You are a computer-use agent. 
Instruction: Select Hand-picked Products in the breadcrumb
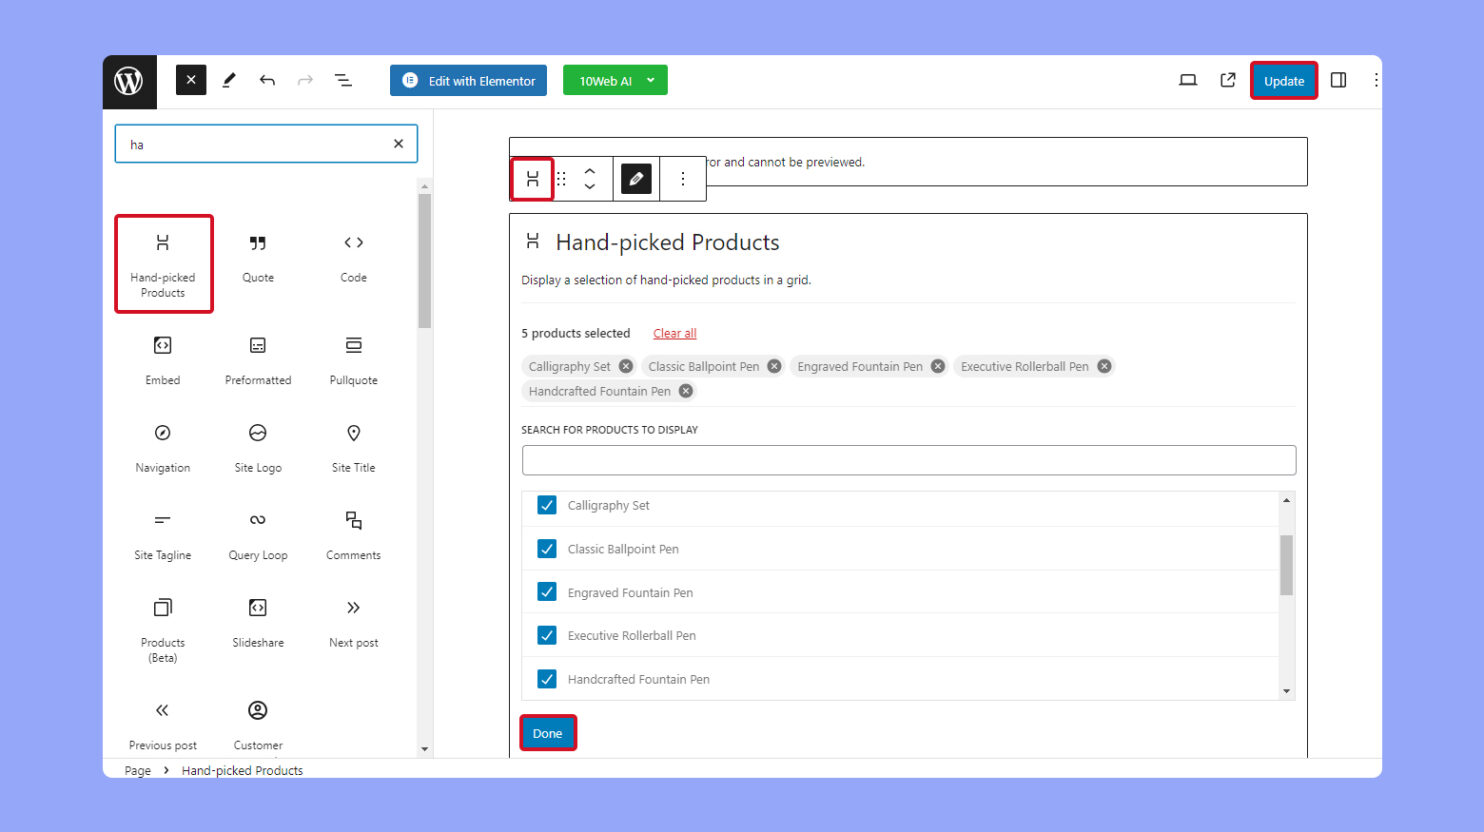coord(241,770)
